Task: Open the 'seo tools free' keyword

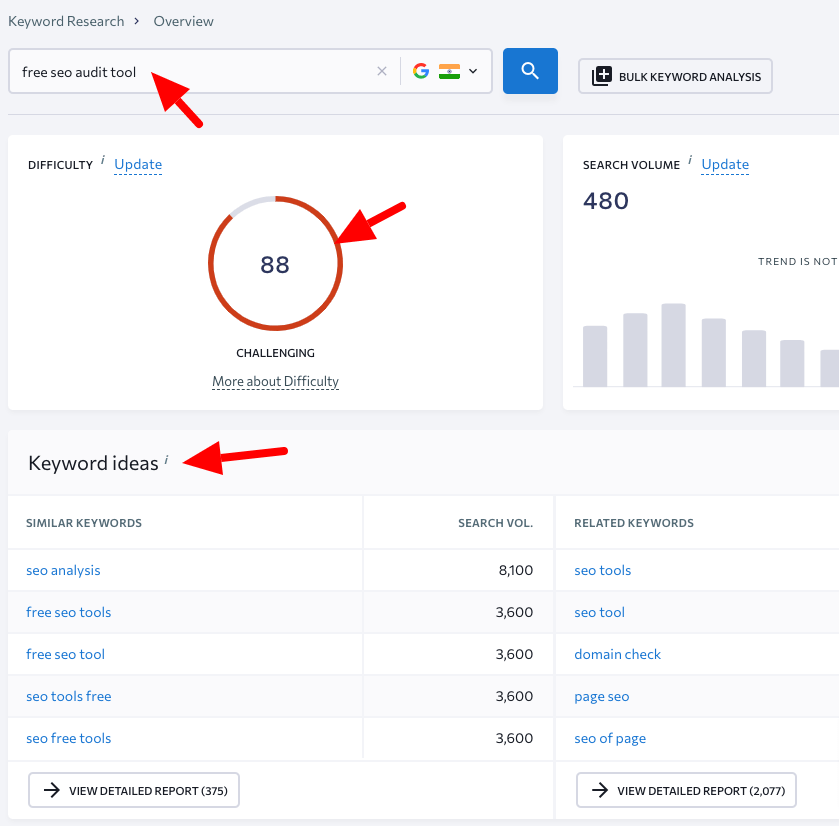Action: tap(68, 696)
